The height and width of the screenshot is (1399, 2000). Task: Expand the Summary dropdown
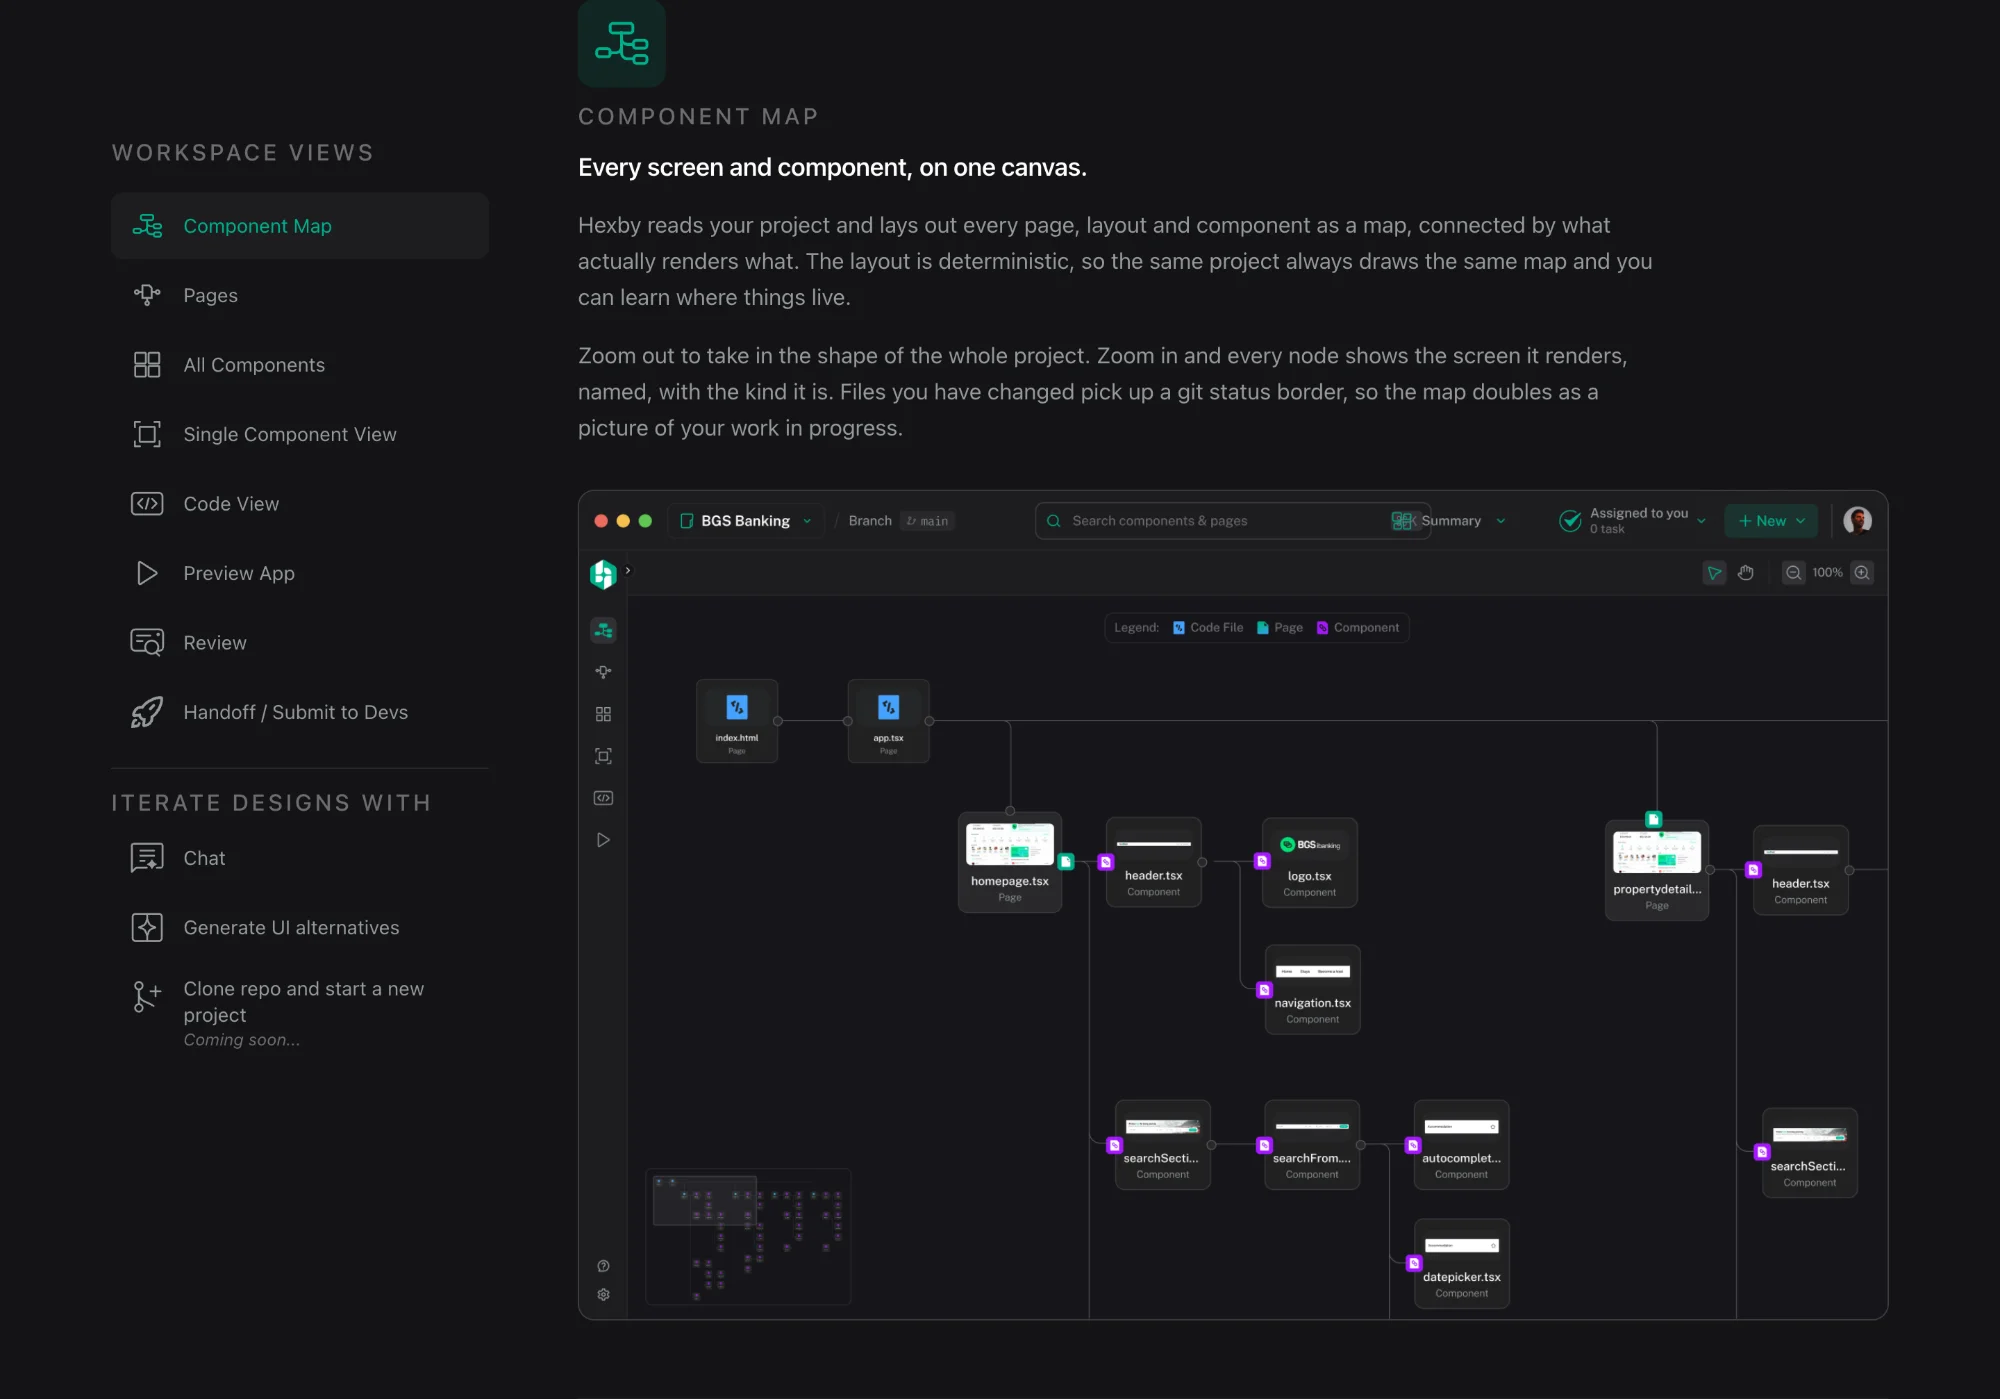point(1449,521)
